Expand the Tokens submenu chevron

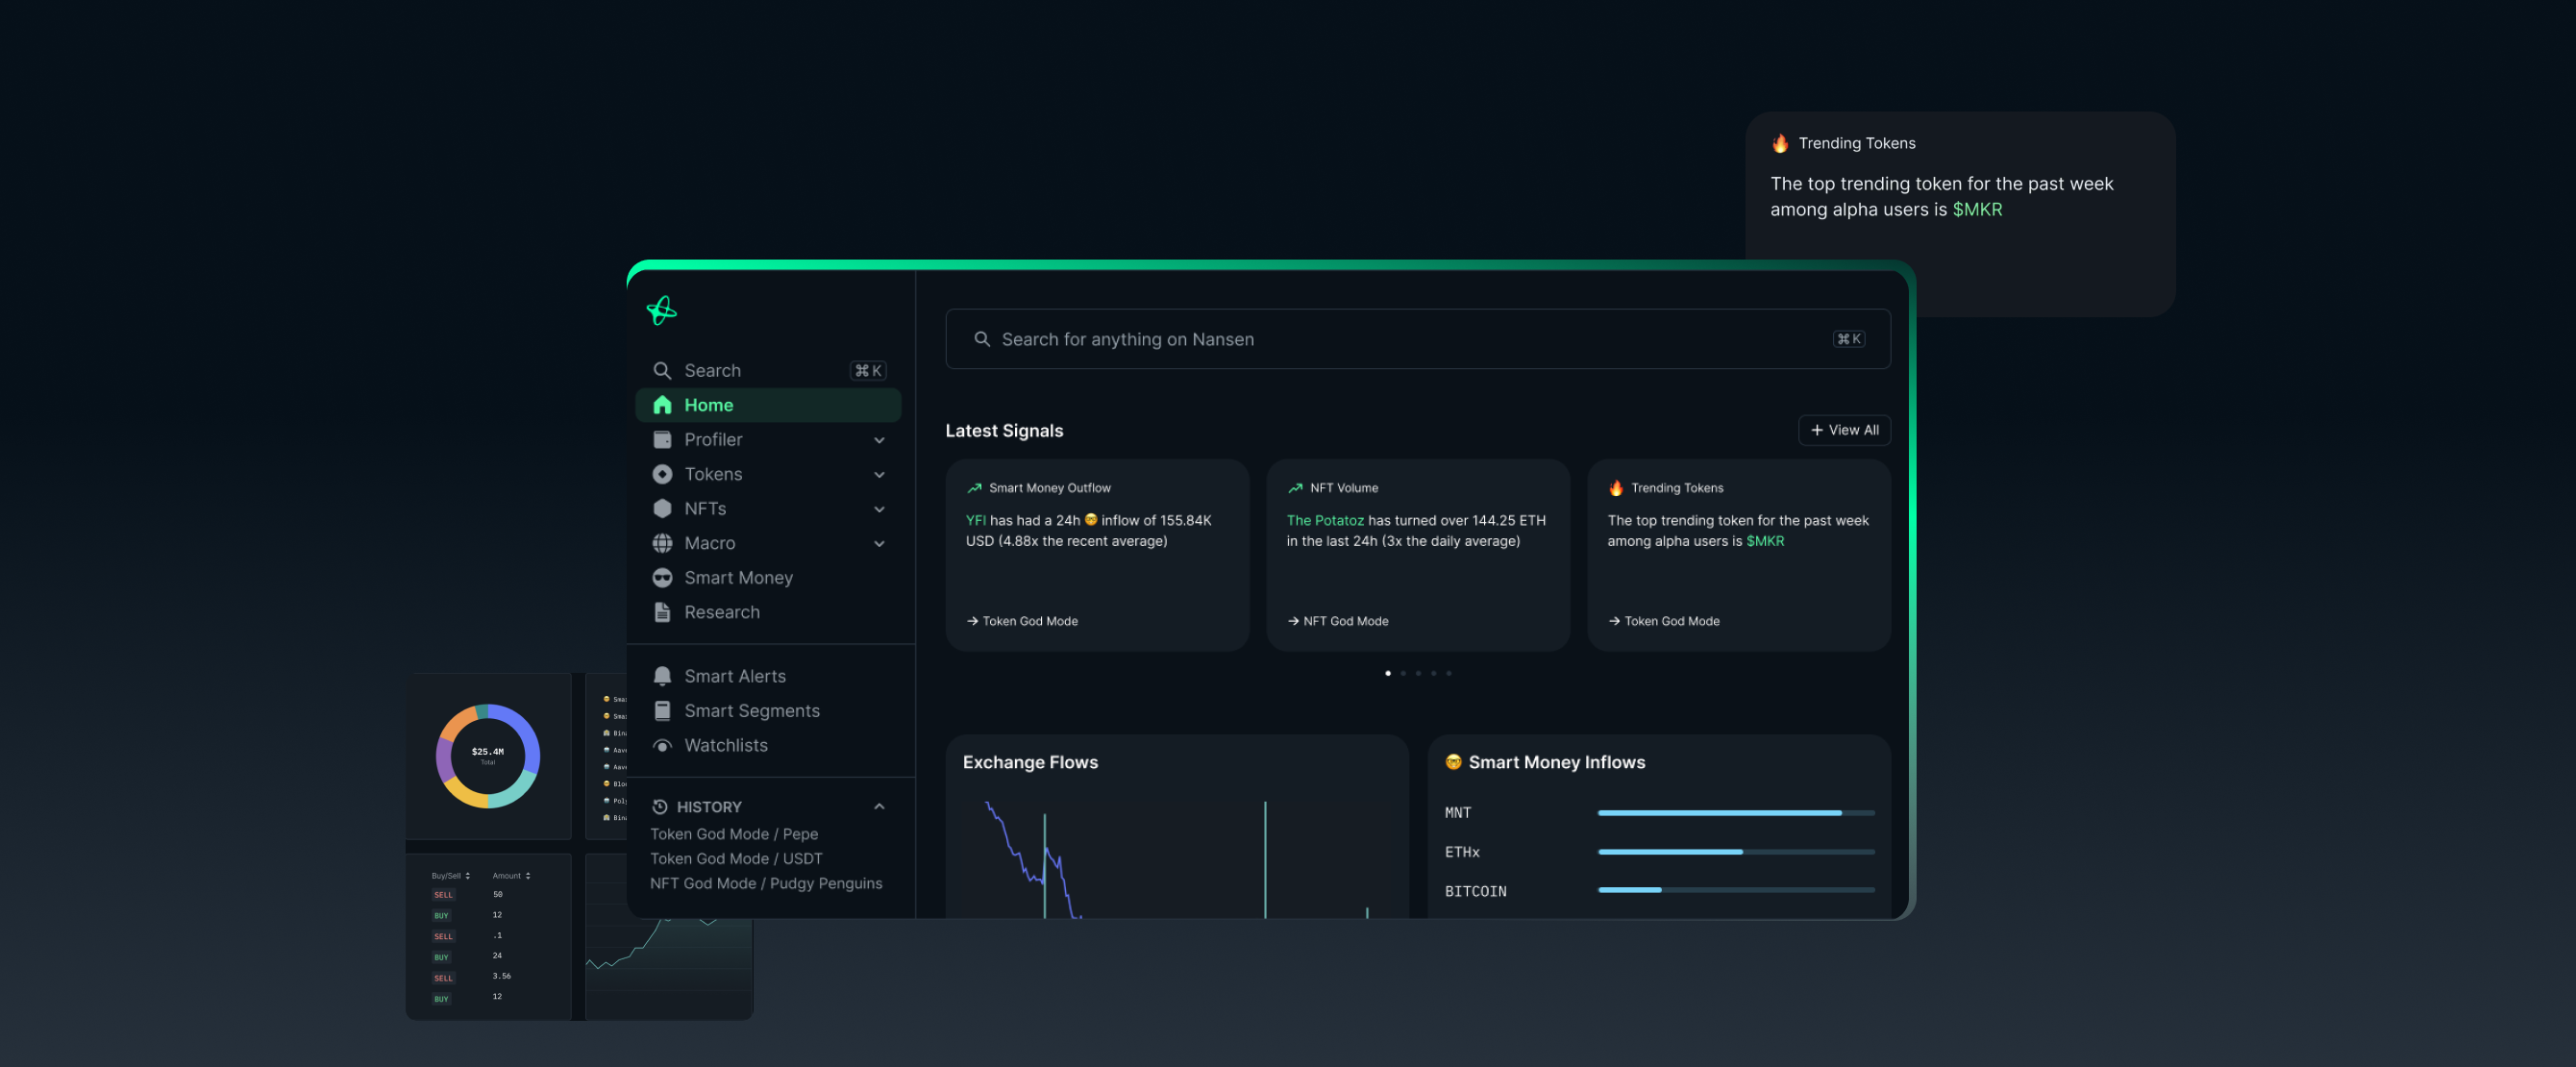pyautogui.click(x=879, y=474)
